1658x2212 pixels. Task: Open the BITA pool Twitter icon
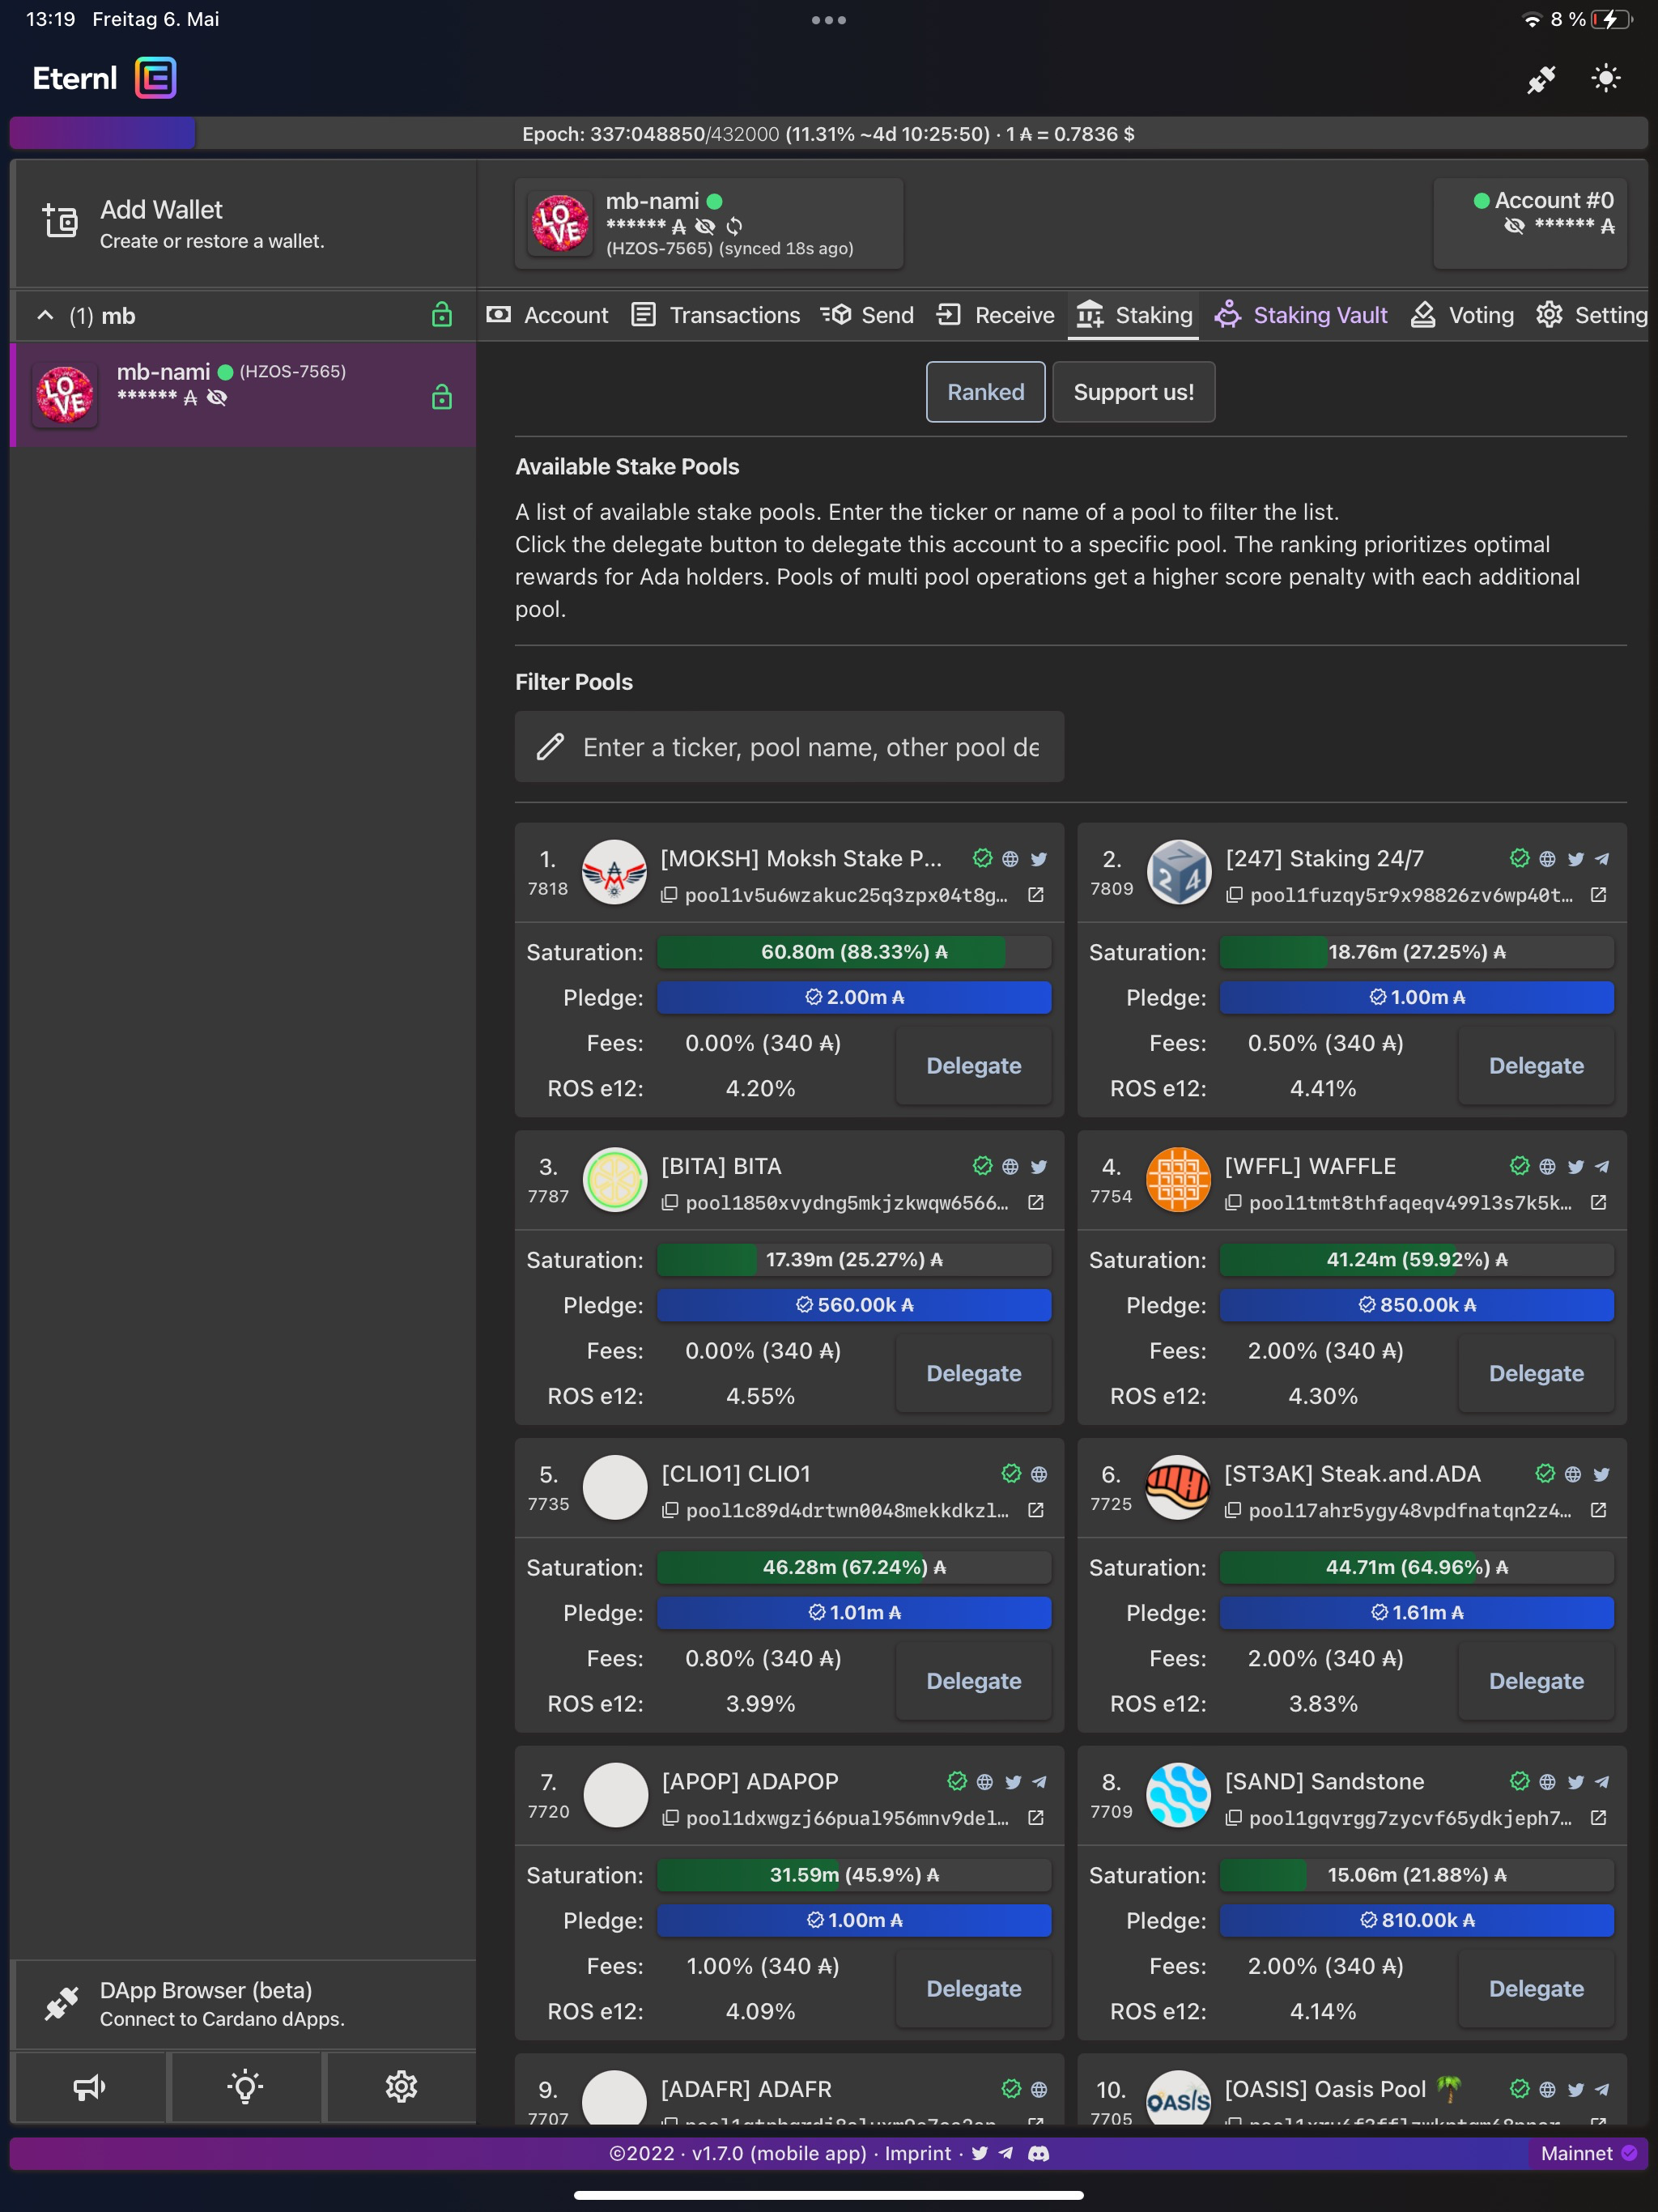point(1039,1167)
